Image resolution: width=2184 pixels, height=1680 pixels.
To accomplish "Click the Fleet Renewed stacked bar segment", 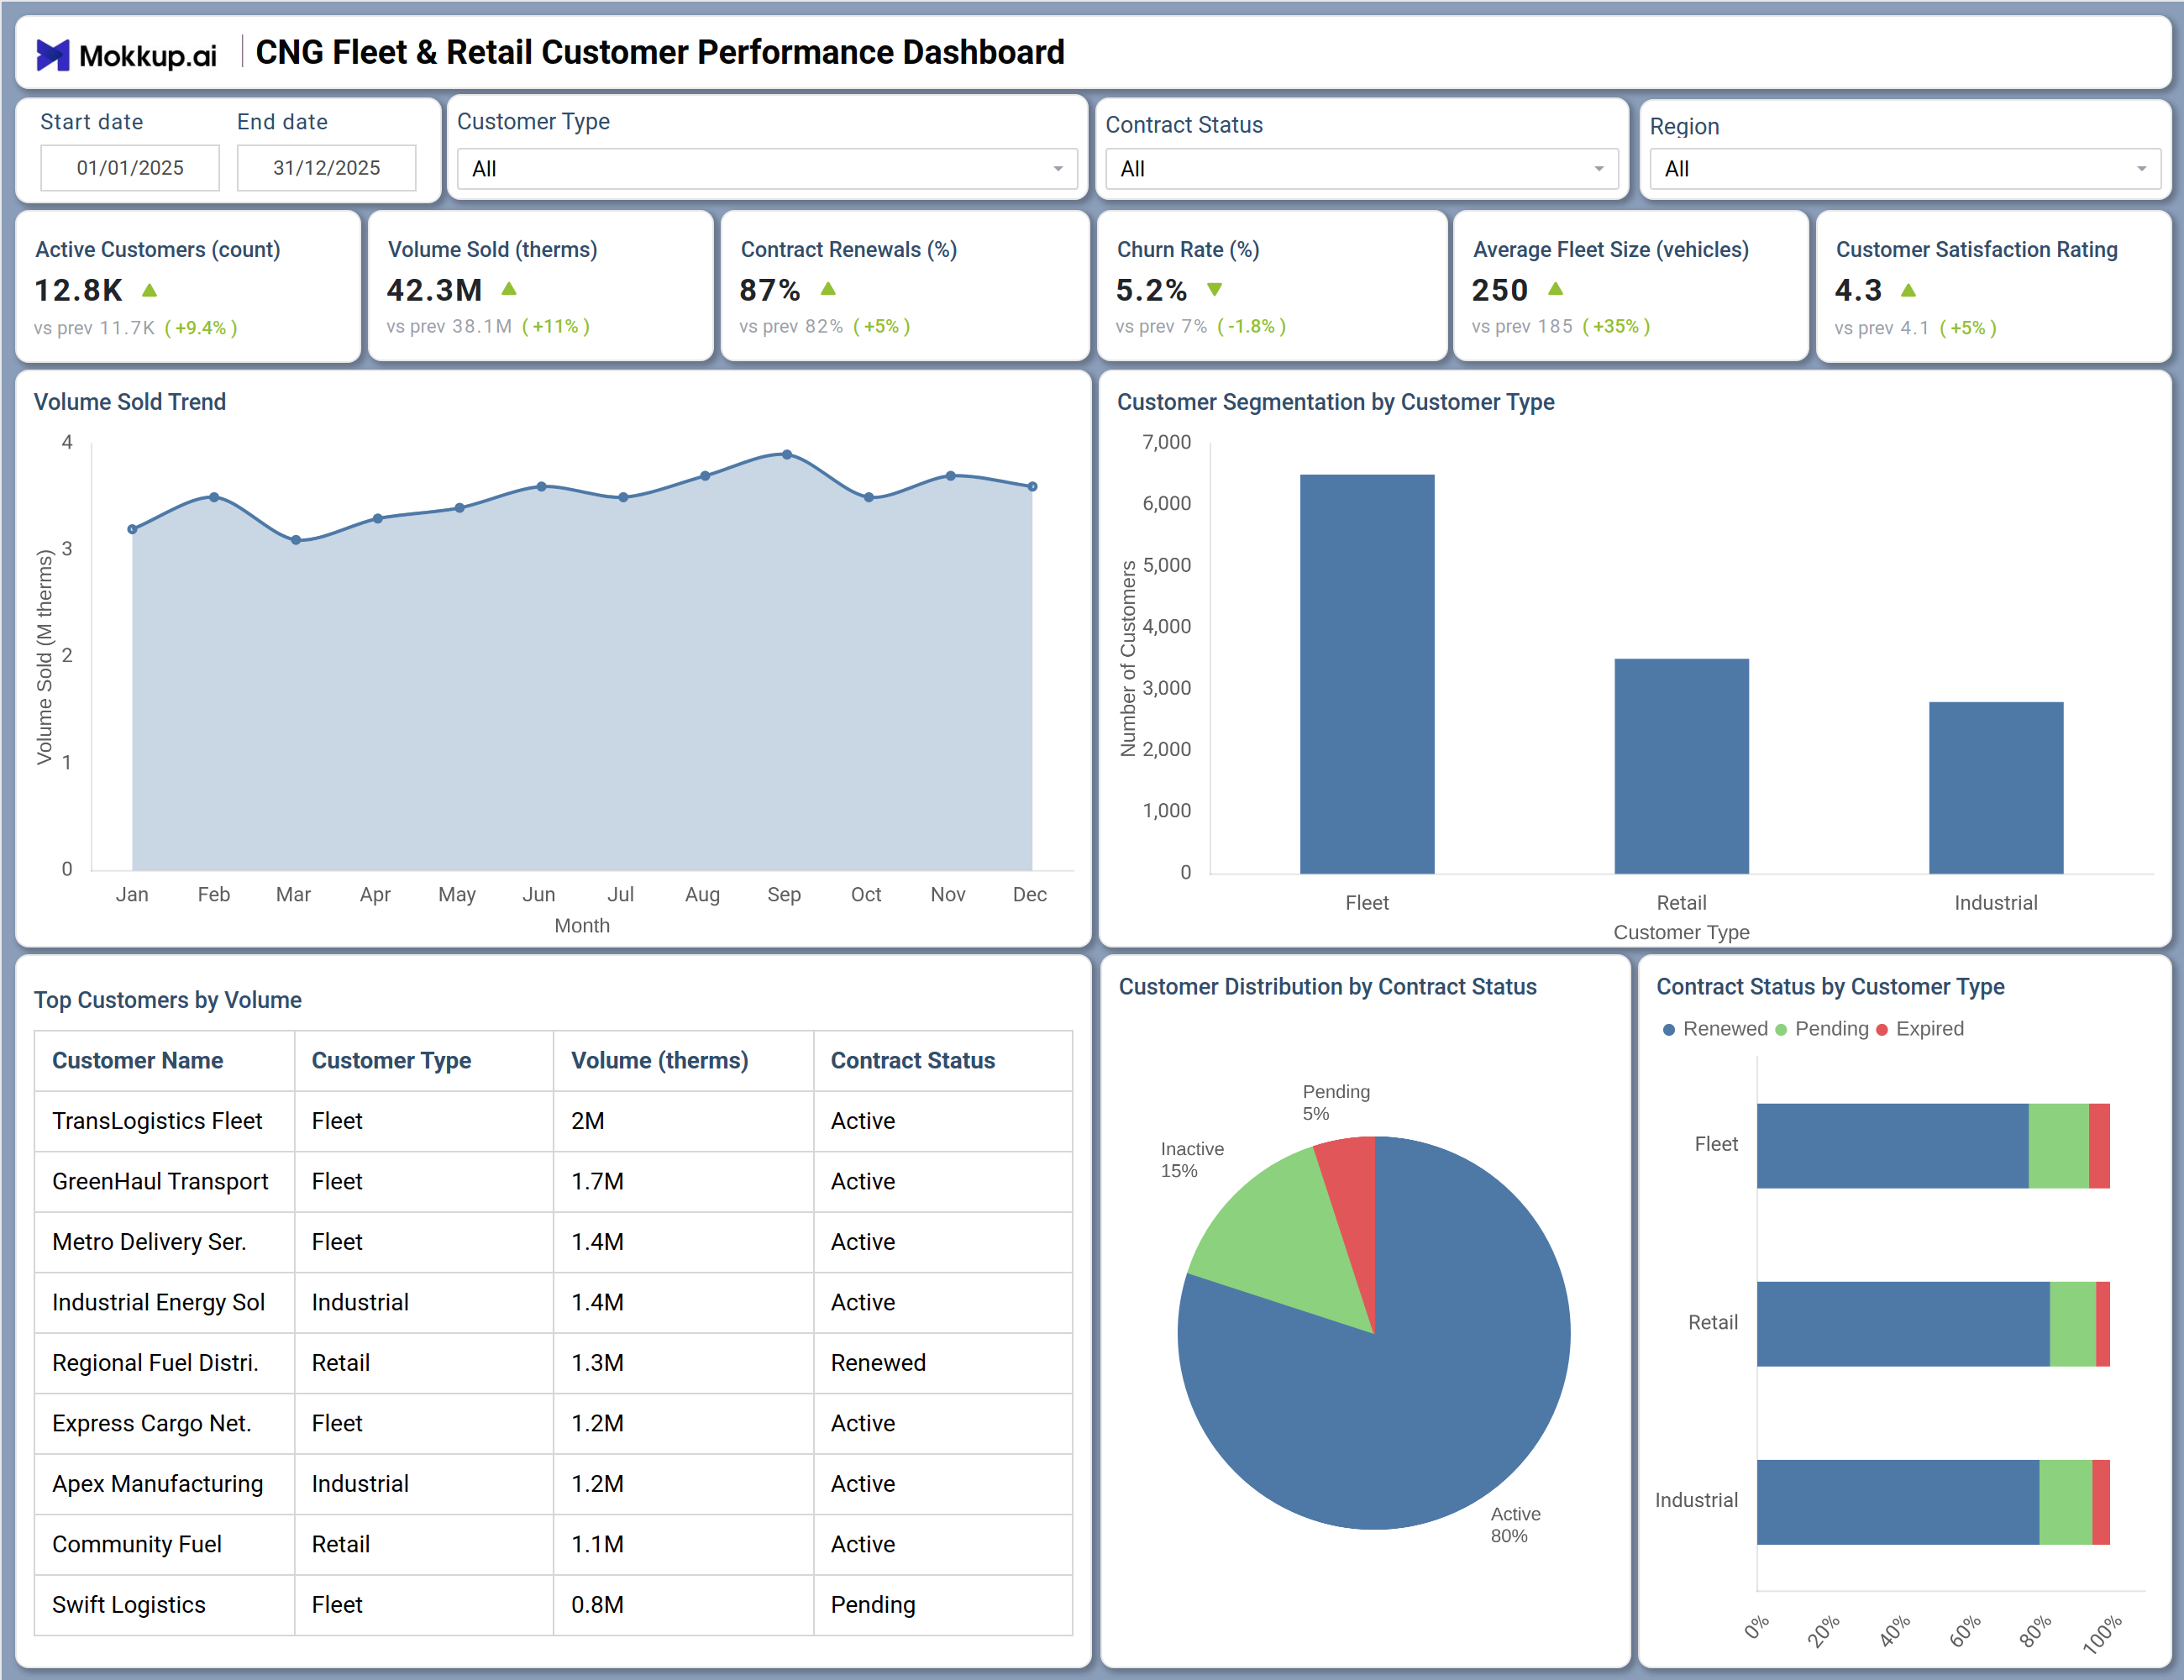I will coord(1893,1146).
